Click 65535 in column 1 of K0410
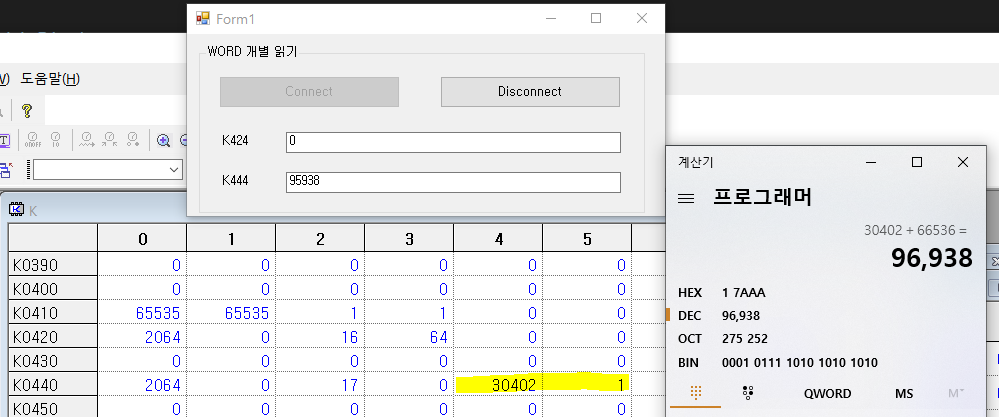 [231, 313]
